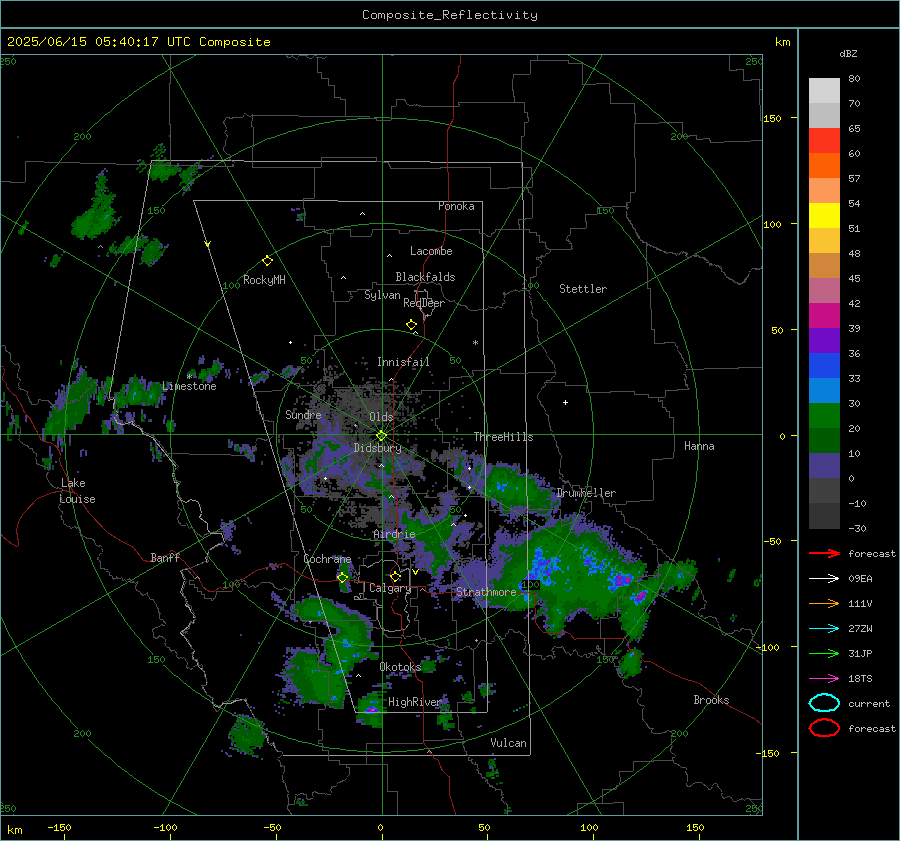The height and width of the screenshot is (841, 900).
Task: Click the cyan 27ZW arrow legend icon
Action: (824, 629)
